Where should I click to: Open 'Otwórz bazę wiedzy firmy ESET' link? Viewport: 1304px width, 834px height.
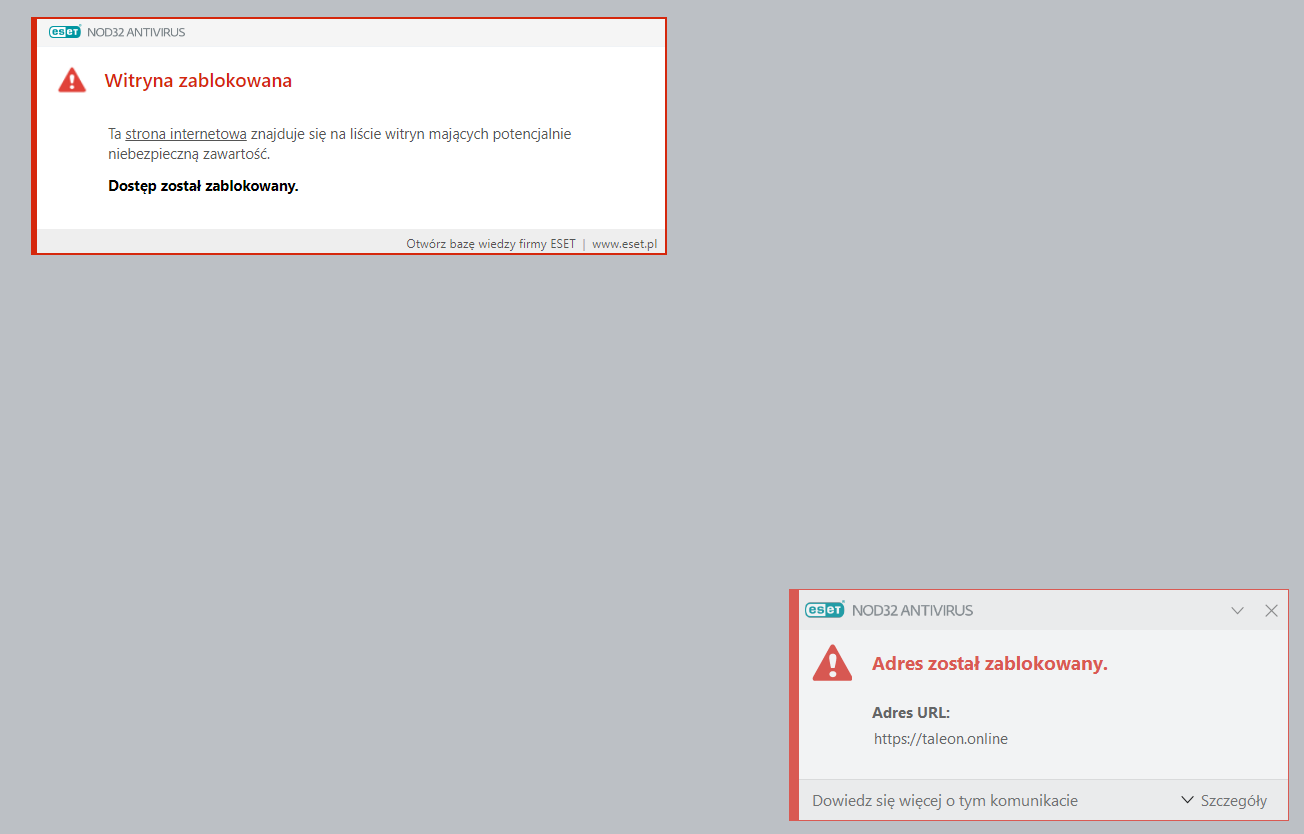pyautogui.click(x=490, y=243)
